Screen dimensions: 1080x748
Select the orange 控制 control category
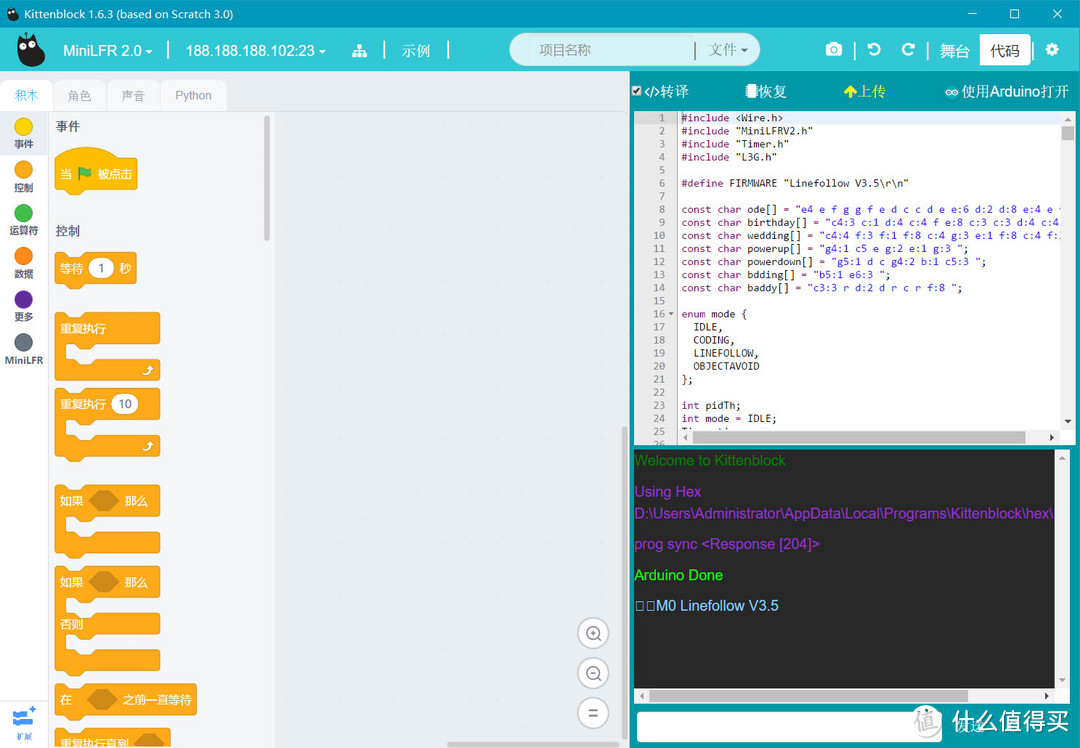coord(23,176)
